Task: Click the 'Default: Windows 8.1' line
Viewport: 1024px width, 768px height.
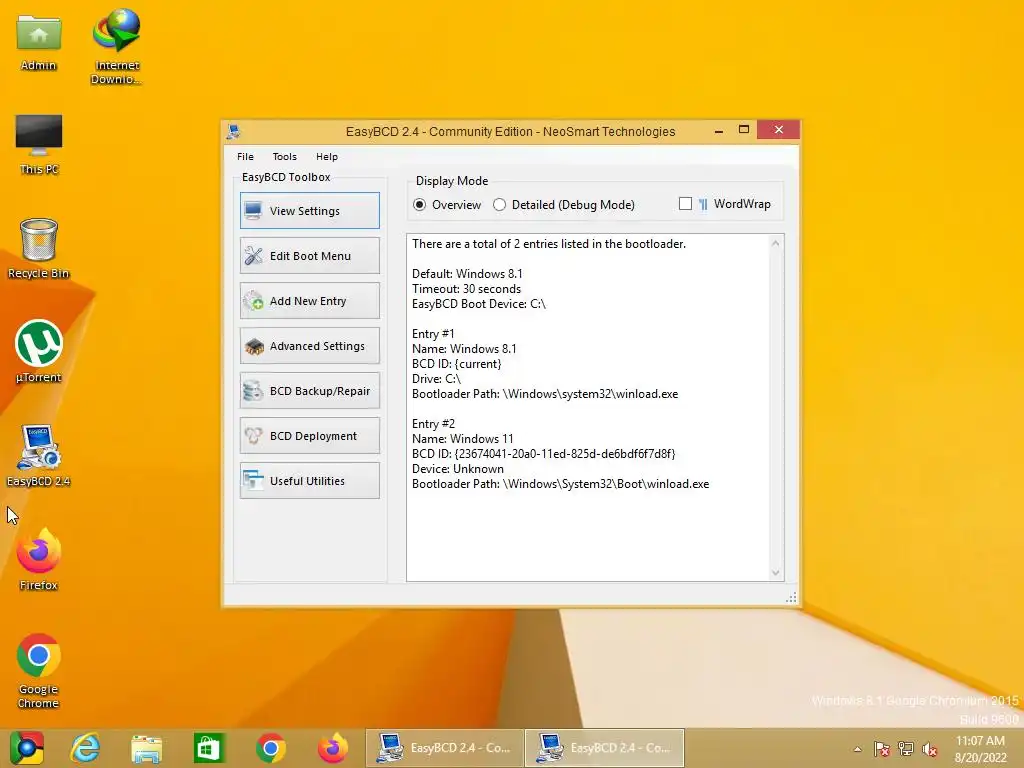Action: point(467,274)
